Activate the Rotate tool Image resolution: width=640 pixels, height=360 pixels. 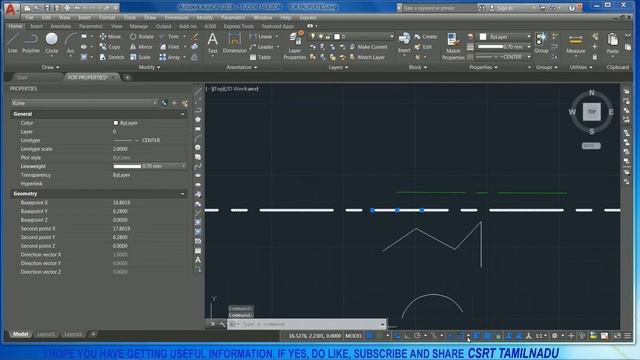coord(142,36)
